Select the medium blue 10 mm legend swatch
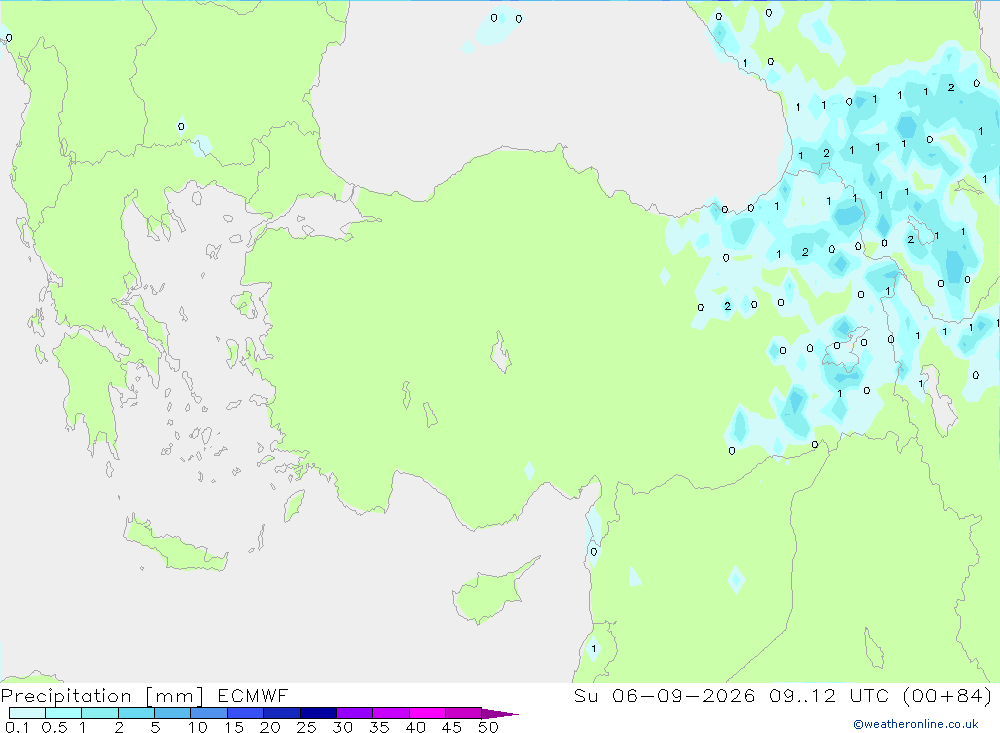The image size is (1000, 733). [x=209, y=713]
